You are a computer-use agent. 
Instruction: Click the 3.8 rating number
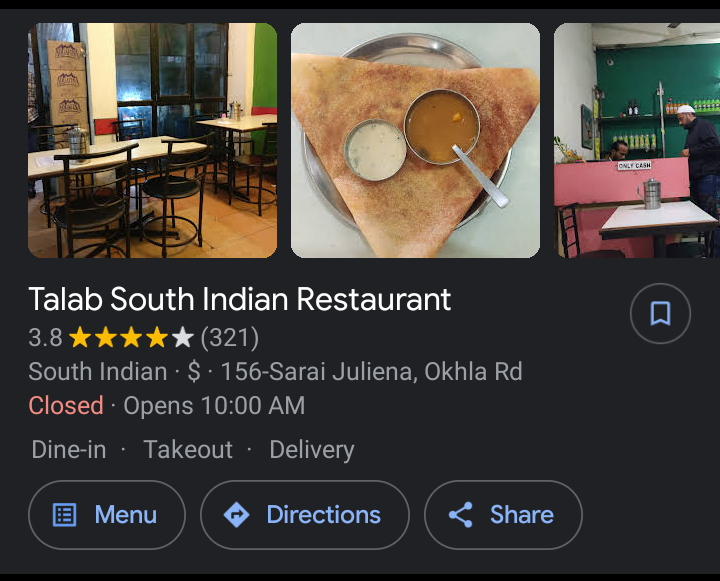pos(45,338)
